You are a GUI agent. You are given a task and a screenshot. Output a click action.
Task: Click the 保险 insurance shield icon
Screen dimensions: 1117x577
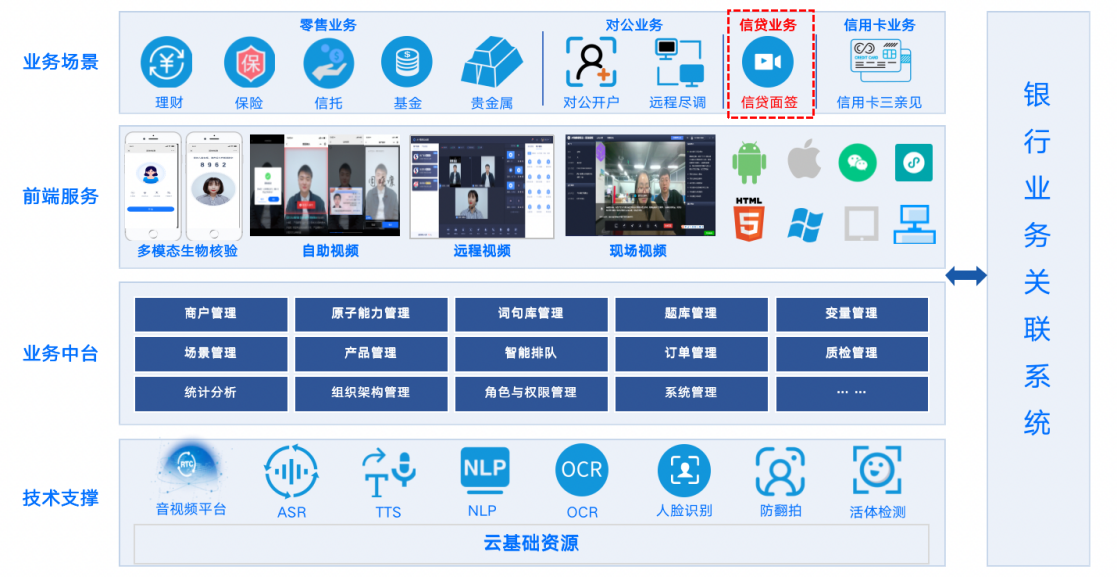tap(248, 62)
